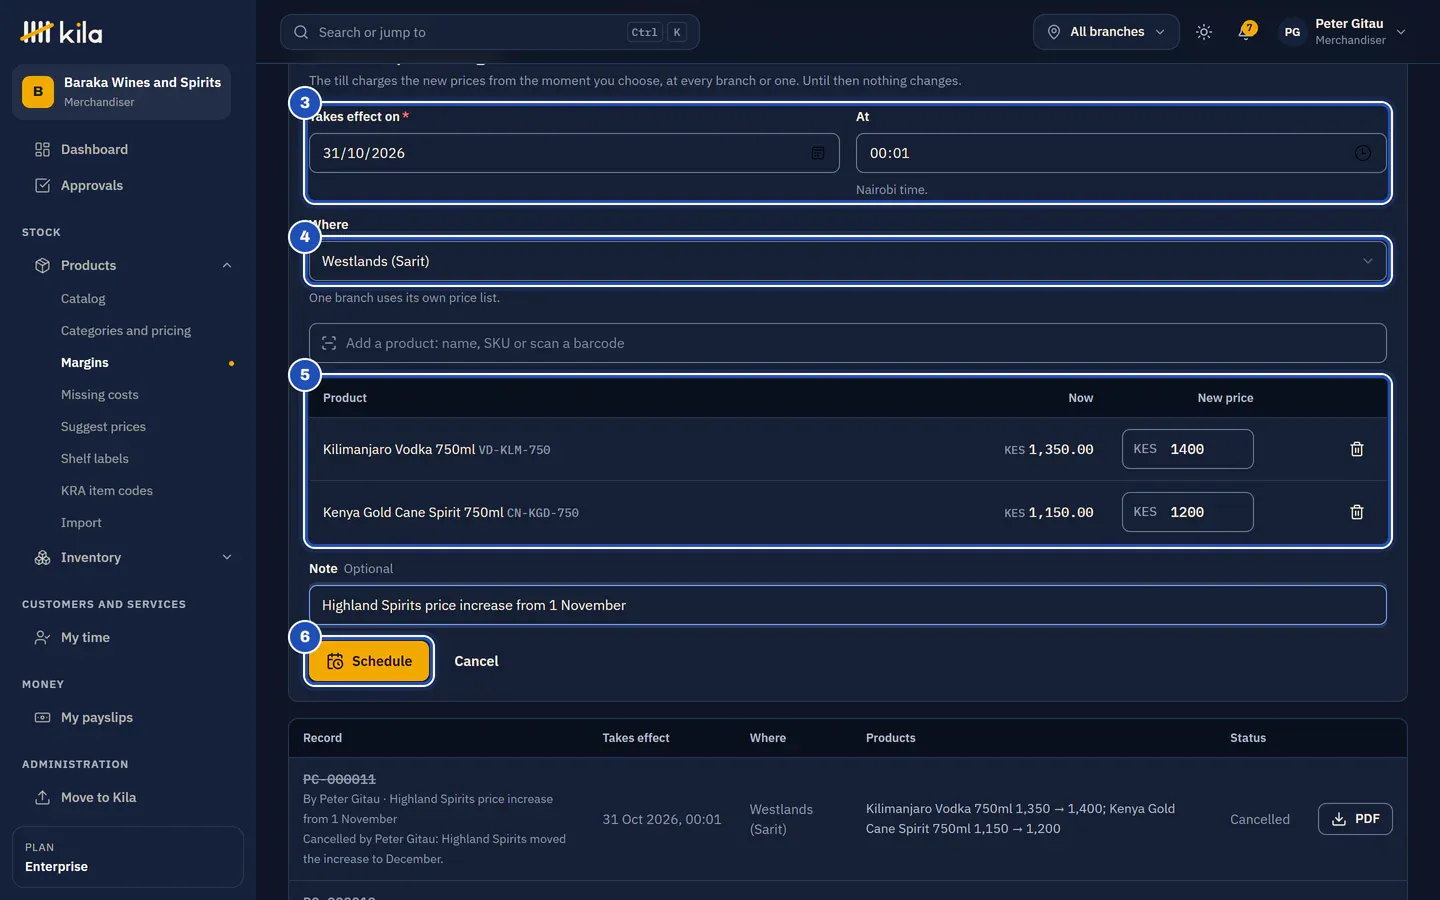Select Margins in the sidebar

[85, 362]
